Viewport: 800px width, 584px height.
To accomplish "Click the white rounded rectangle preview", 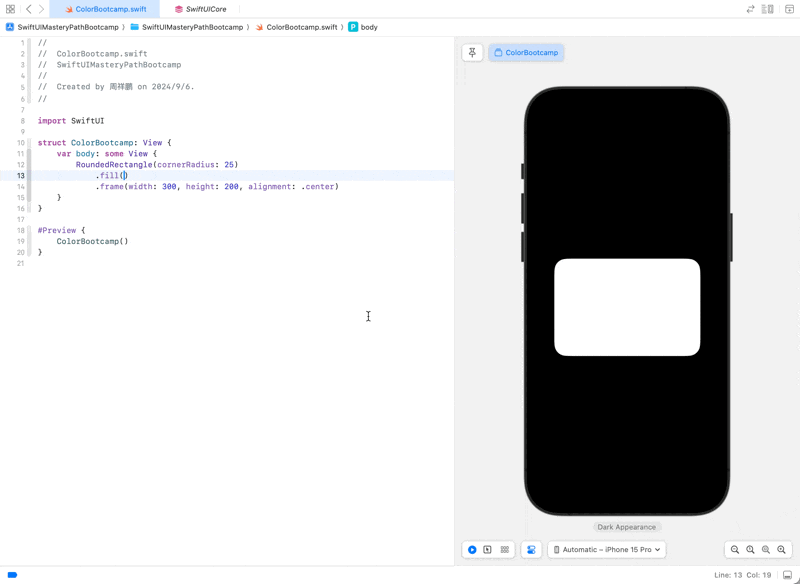I will click(x=627, y=307).
